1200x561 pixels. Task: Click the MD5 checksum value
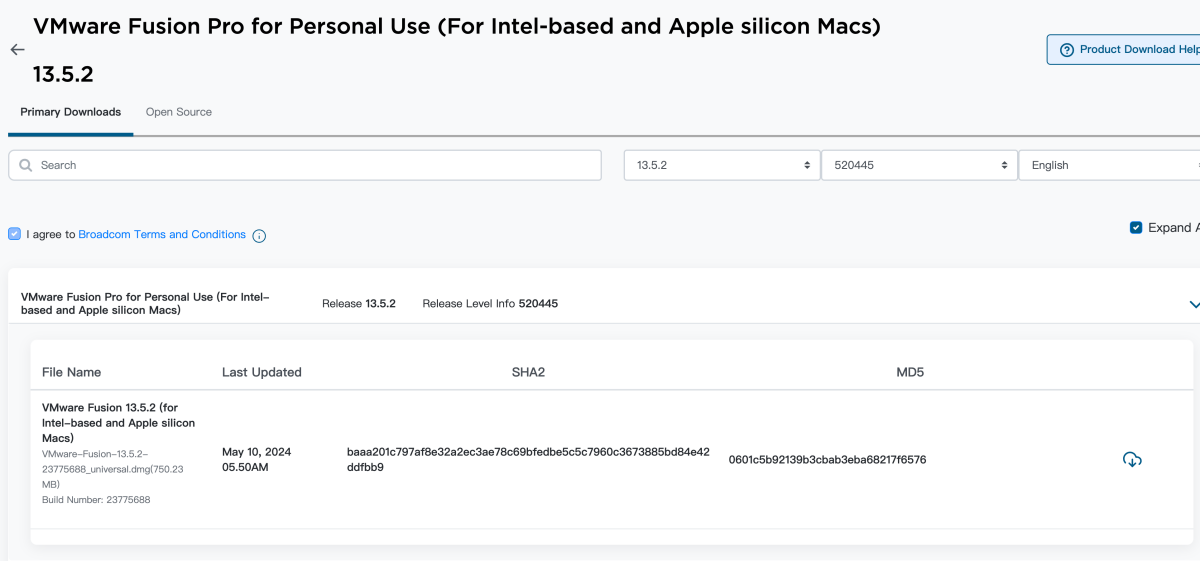click(x=827, y=460)
